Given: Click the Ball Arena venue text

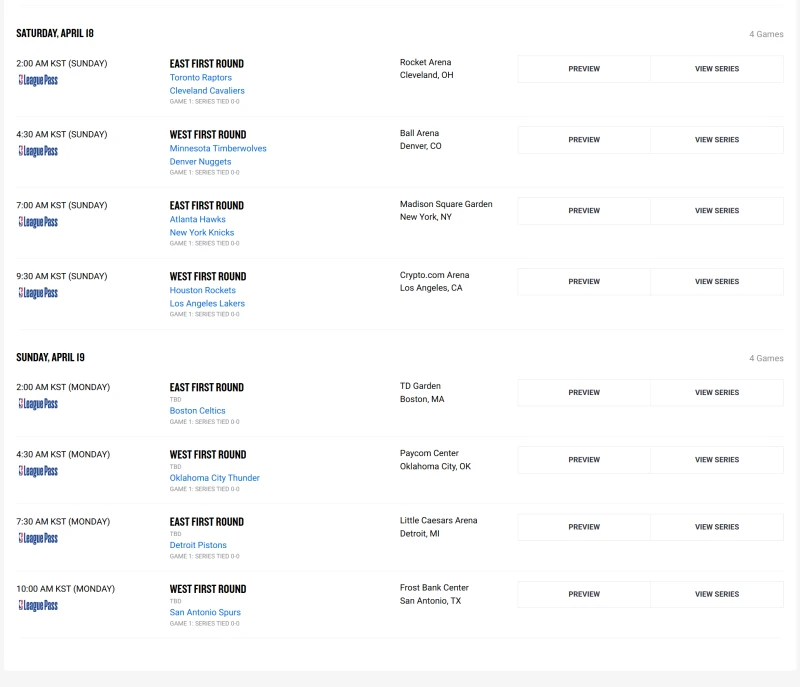Looking at the screenshot, I should click(x=419, y=133).
